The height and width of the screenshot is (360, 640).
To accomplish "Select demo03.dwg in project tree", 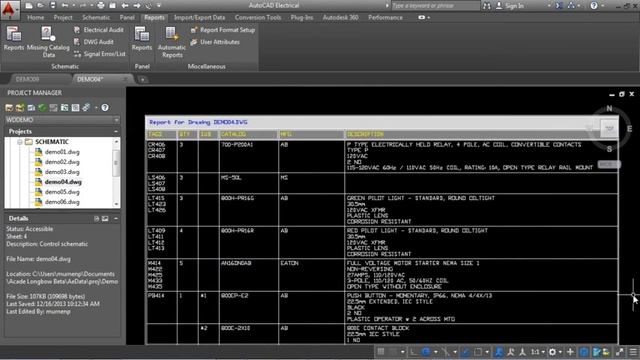I will [x=62, y=172].
